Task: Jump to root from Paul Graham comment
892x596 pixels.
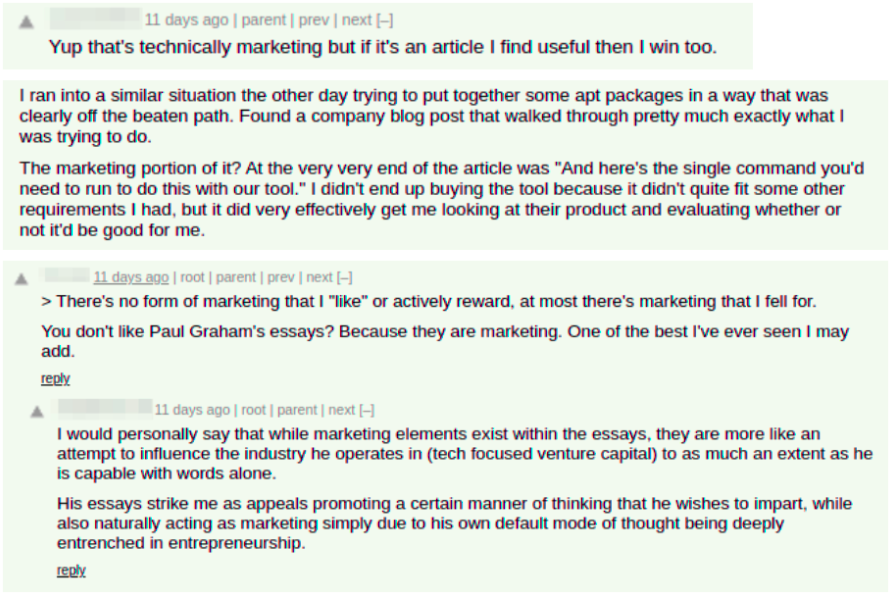Action: coord(192,278)
